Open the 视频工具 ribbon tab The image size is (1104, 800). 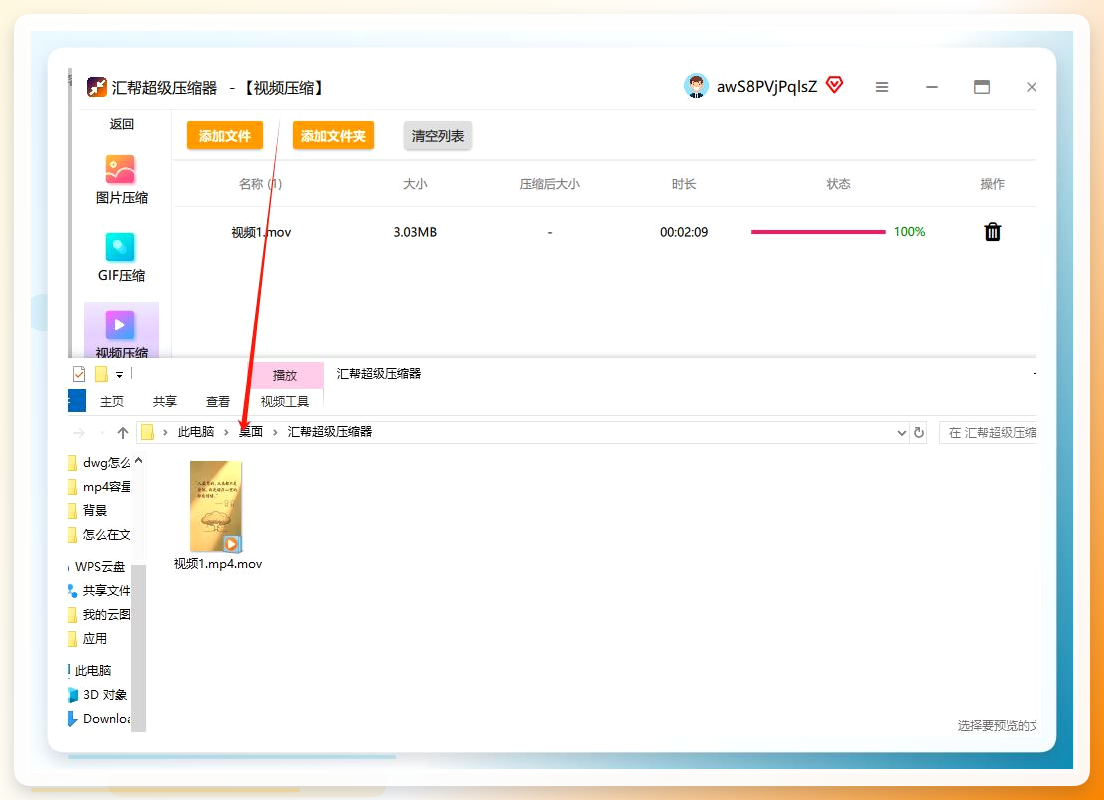pyautogui.click(x=284, y=401)
